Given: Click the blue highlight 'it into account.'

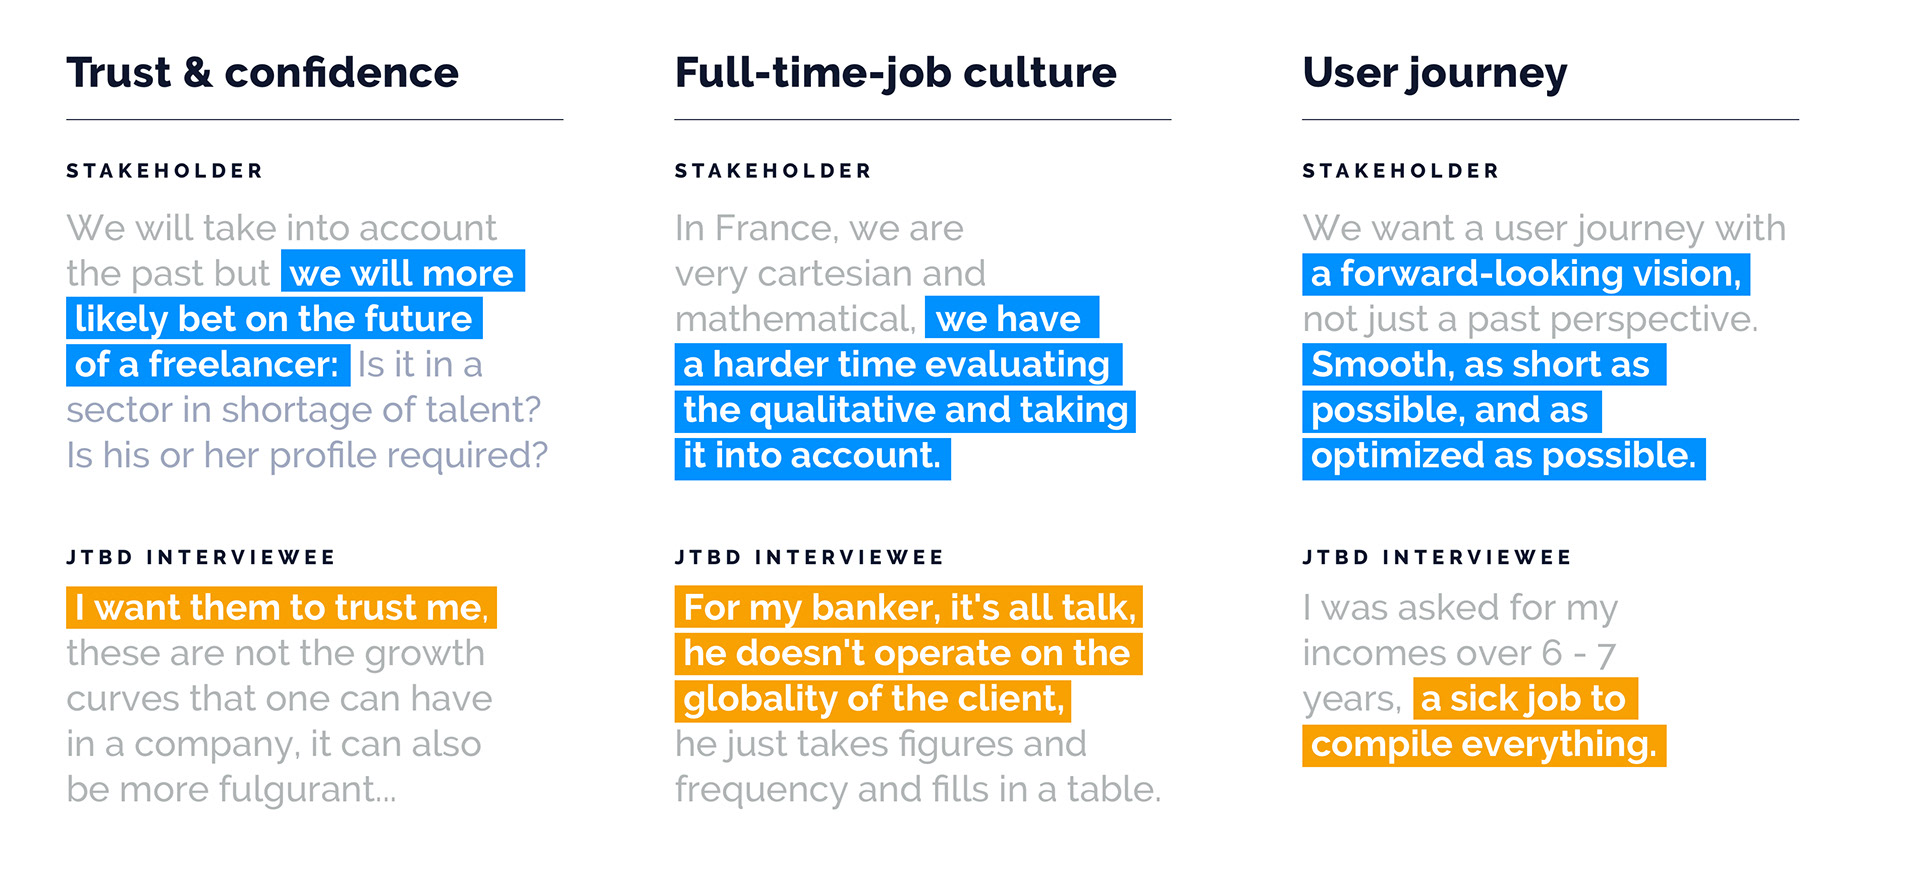Looking at the screenshot, I should point(812,458).
